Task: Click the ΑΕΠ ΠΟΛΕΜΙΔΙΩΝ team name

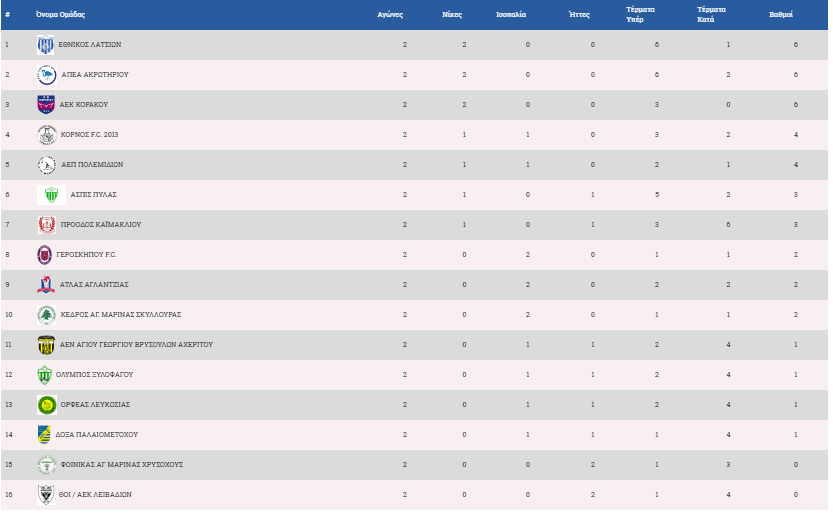Action: (x=92, y=165)
